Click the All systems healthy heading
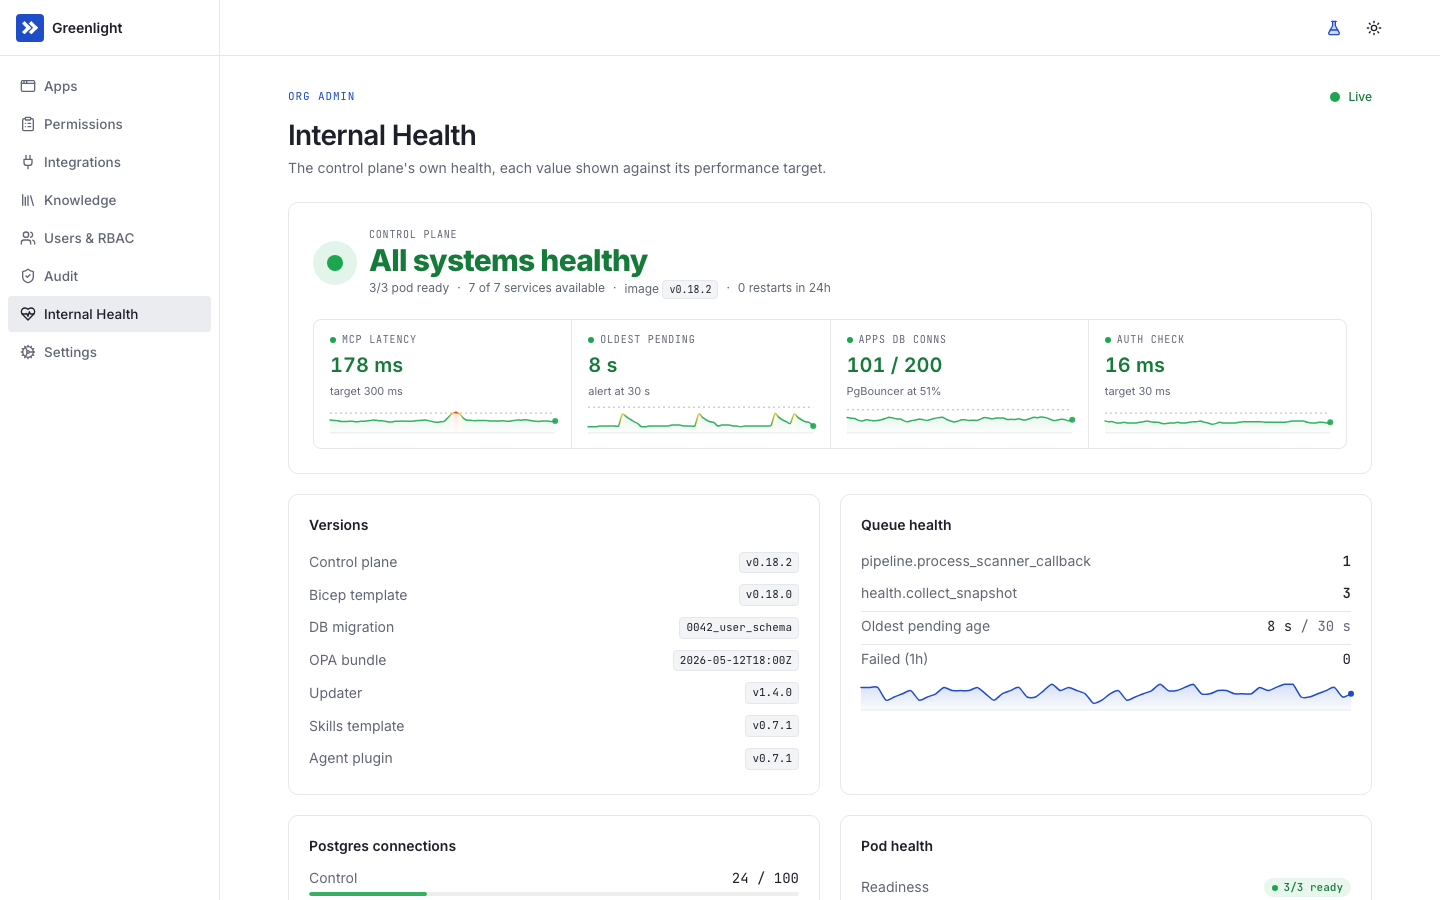The image size is (1440, 900). 508,261
